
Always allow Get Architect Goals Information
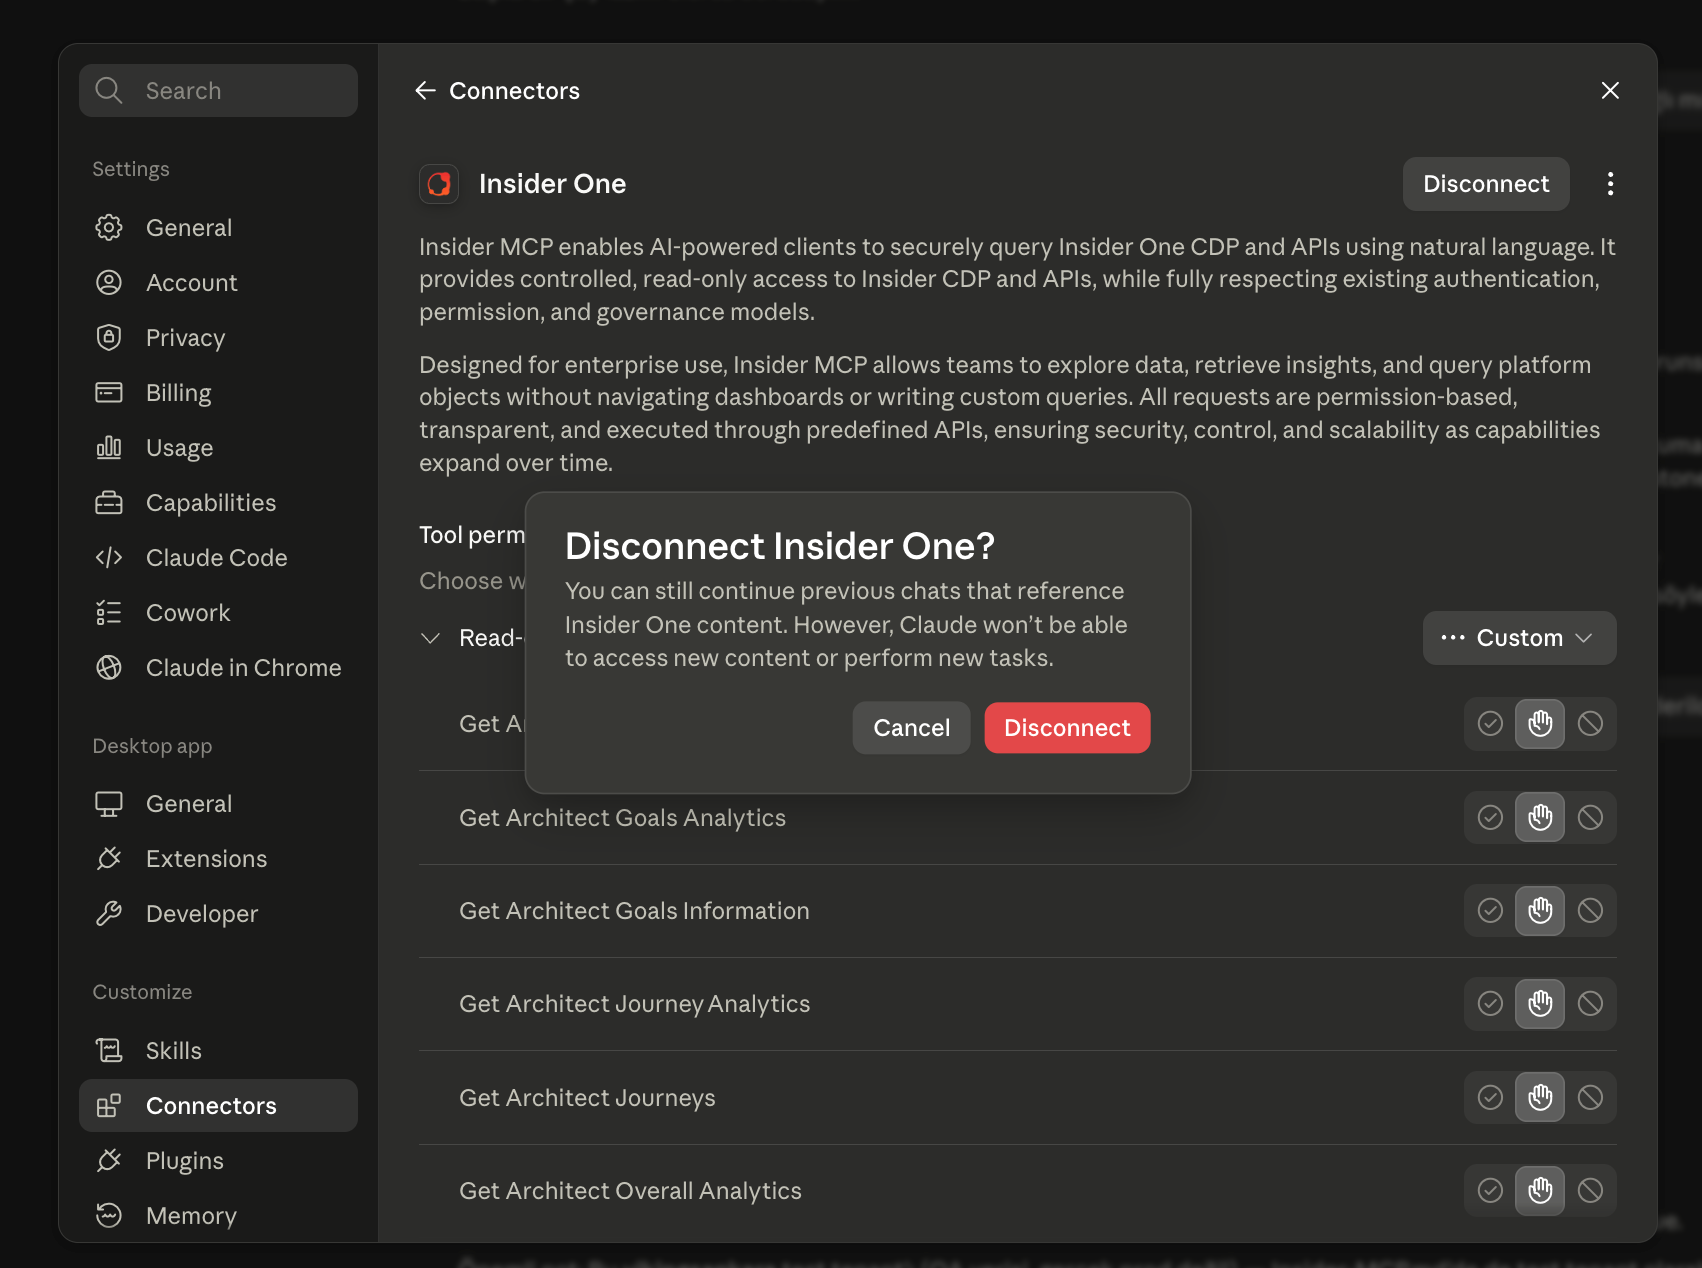pyautogui.click(x=1490, y=911)
